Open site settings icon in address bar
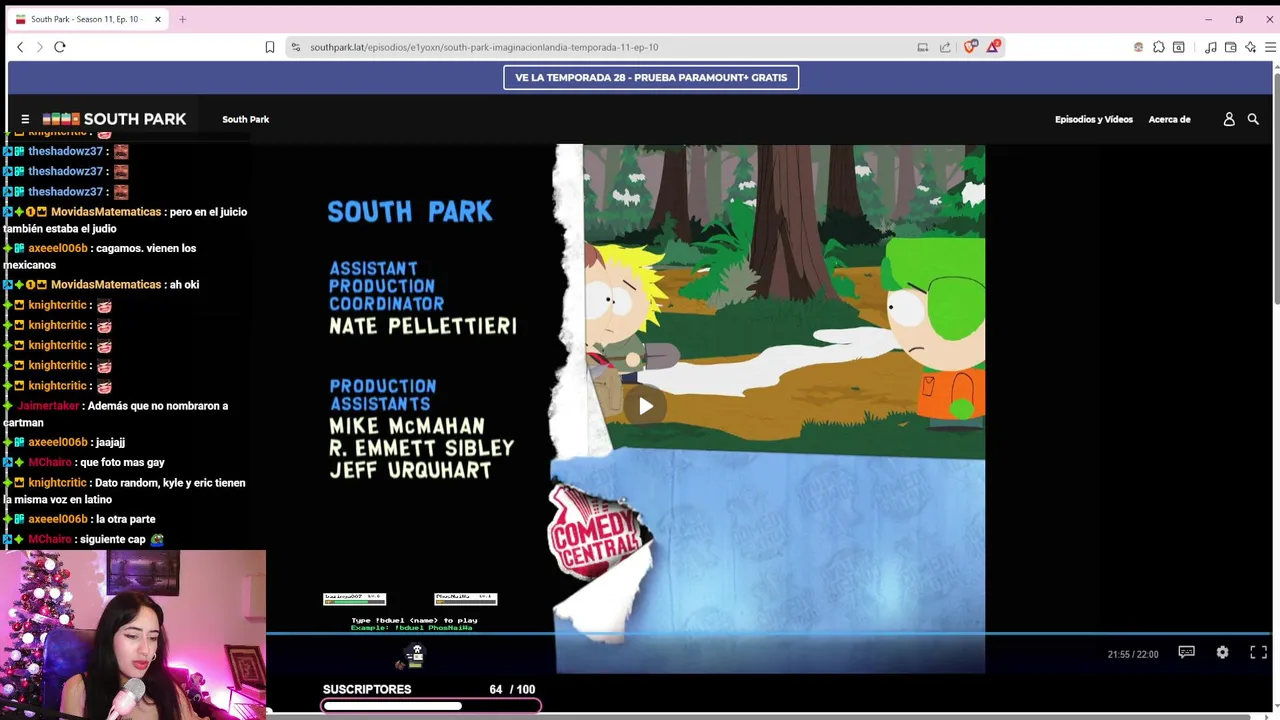 pos(295,47)
